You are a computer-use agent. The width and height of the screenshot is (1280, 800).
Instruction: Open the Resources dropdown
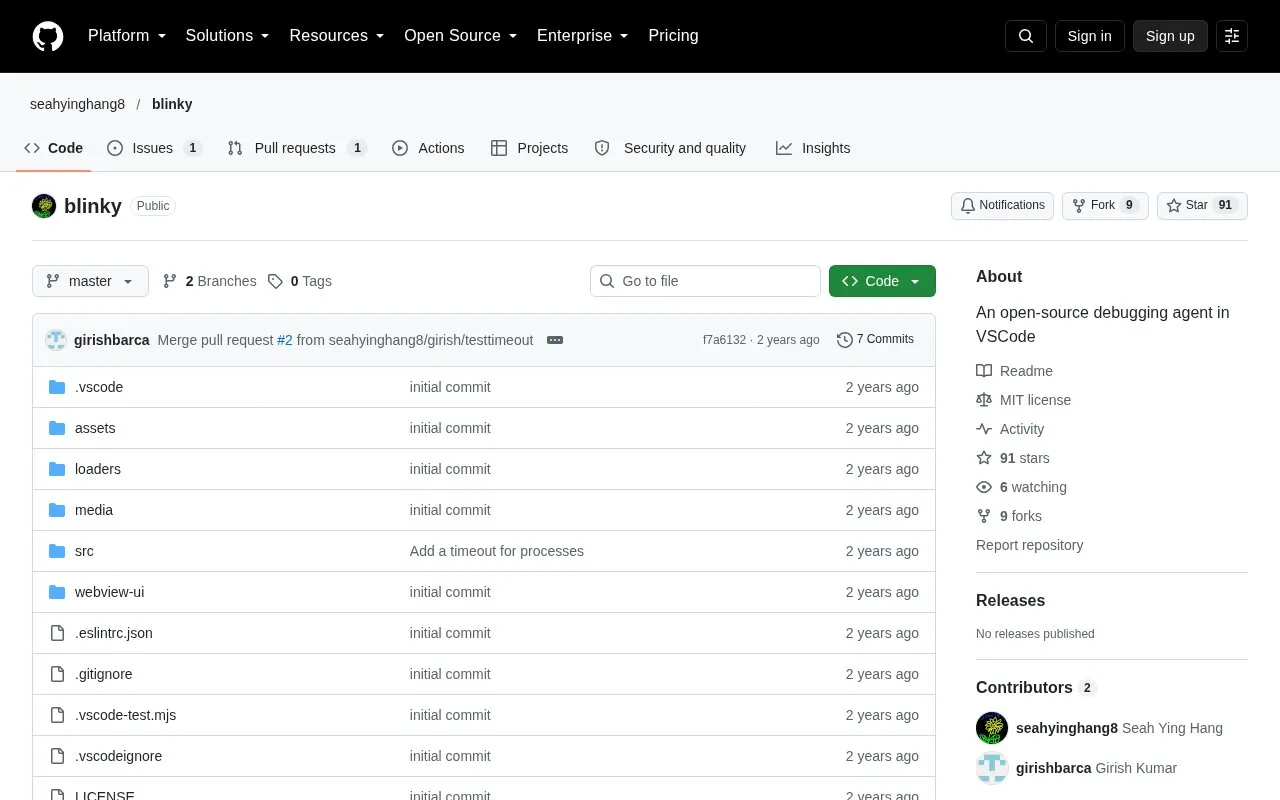(337, 36)
